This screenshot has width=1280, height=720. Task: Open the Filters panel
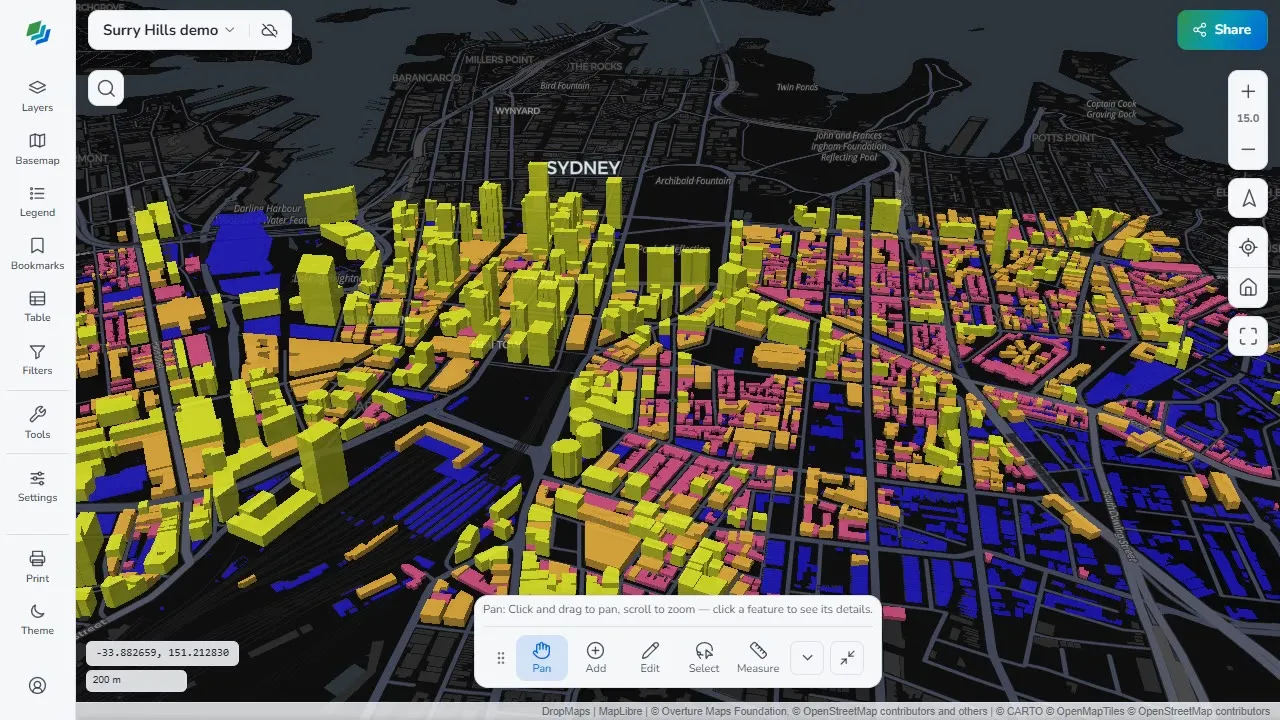37,359
